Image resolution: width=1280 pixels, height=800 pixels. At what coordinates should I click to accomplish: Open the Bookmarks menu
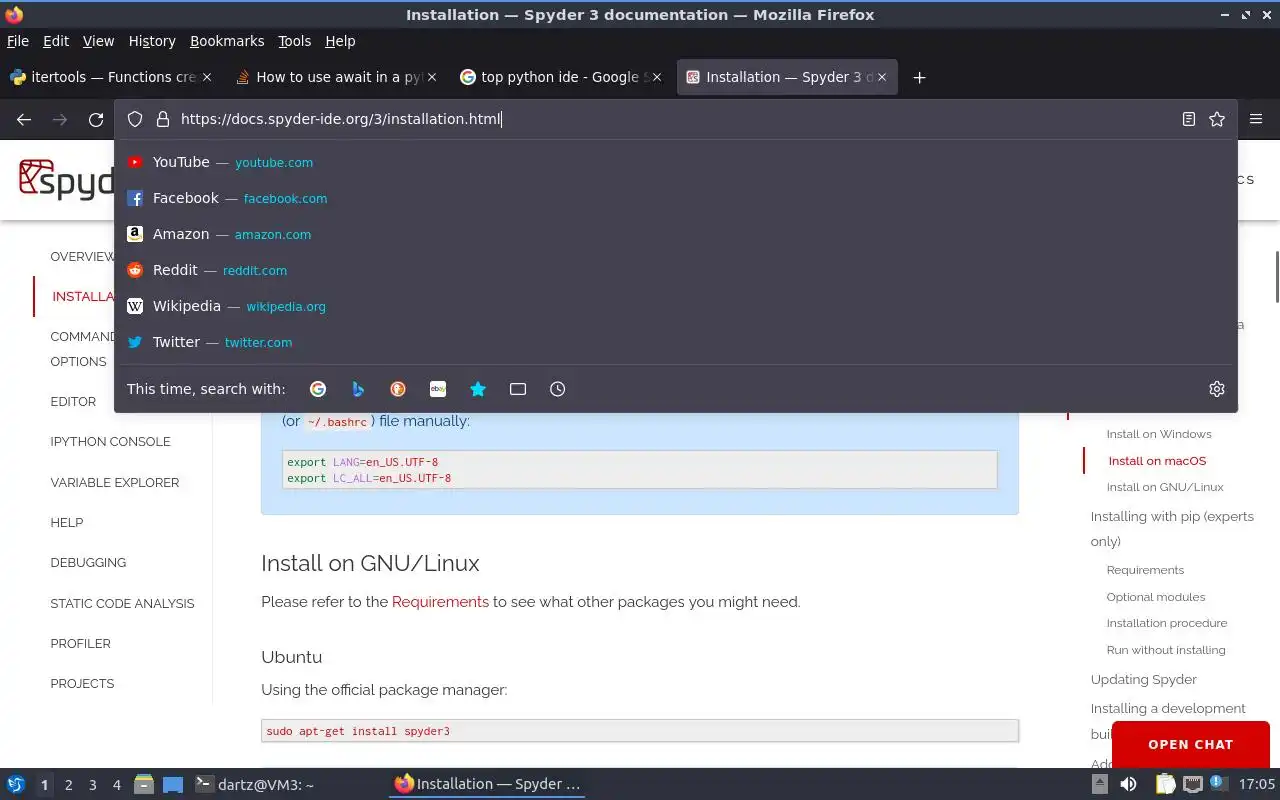click(227, 41)
